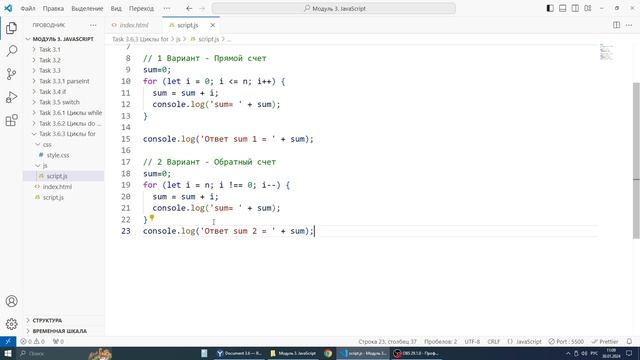Open the Run and Debug view
The image size is (640, 360).
coord(11,97)
